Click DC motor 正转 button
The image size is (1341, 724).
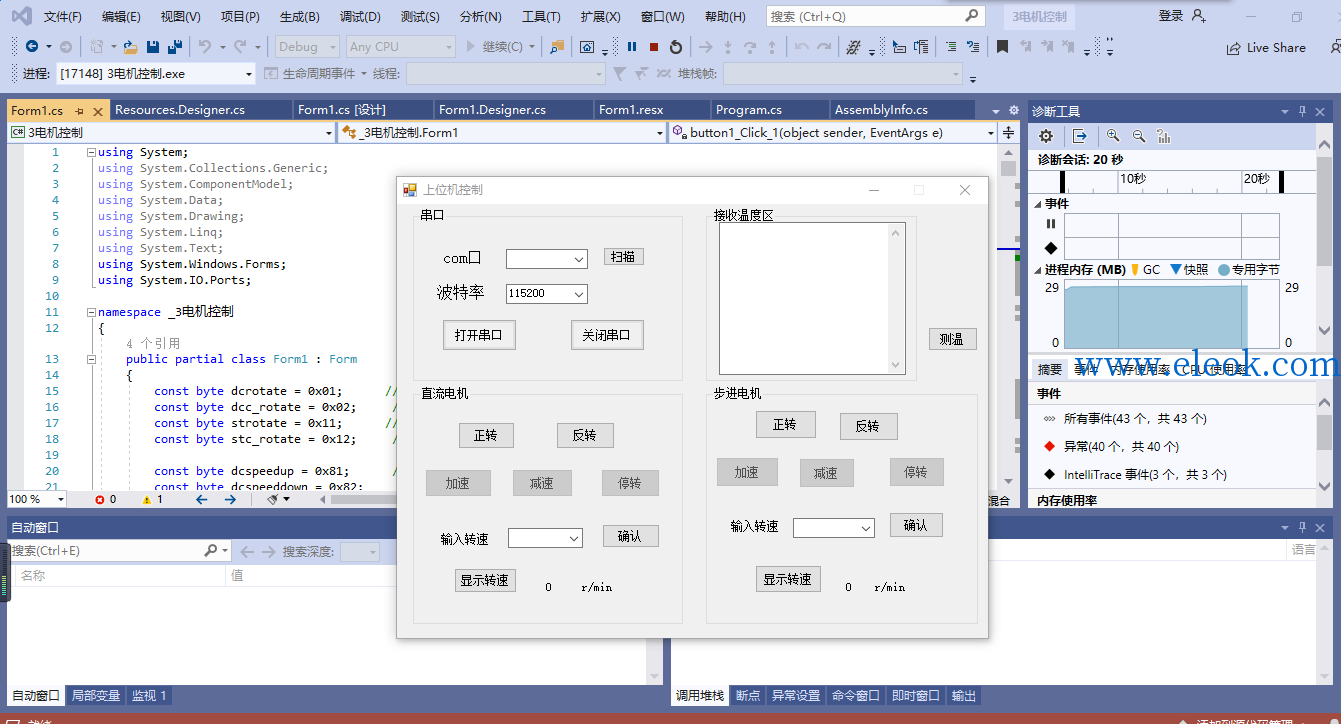[486, 435]
